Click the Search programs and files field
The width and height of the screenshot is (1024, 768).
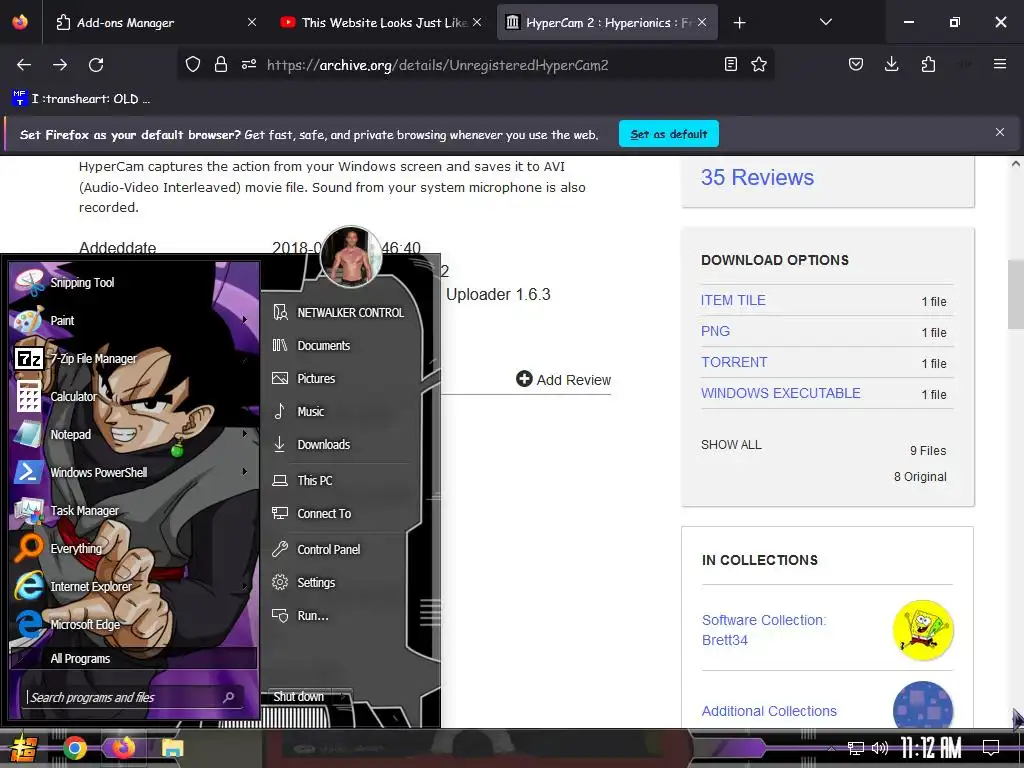(x=135, y=697)
